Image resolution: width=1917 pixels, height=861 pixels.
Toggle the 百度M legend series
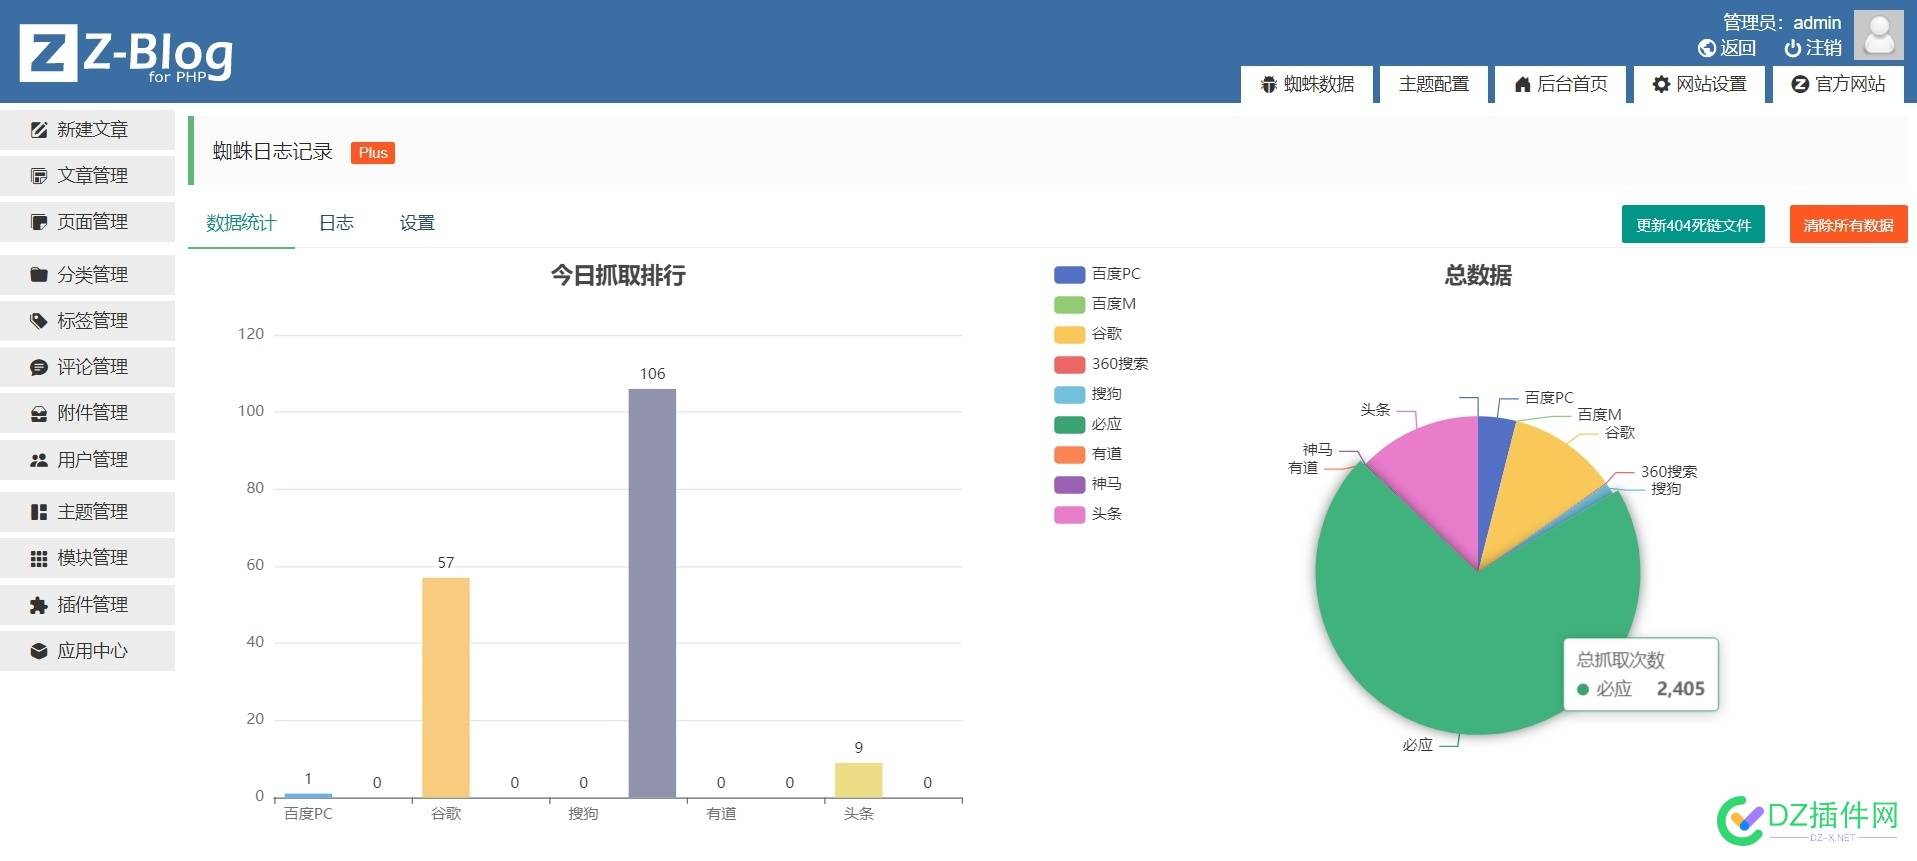click(1095, 304)
